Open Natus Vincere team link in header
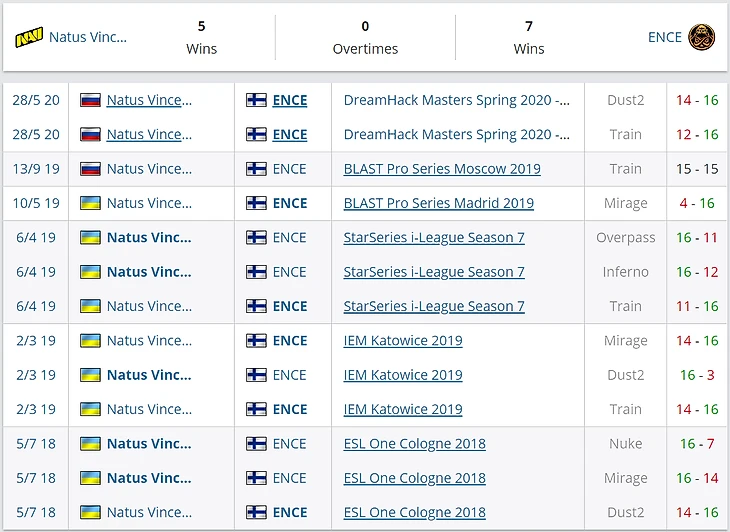 point(88,37)
